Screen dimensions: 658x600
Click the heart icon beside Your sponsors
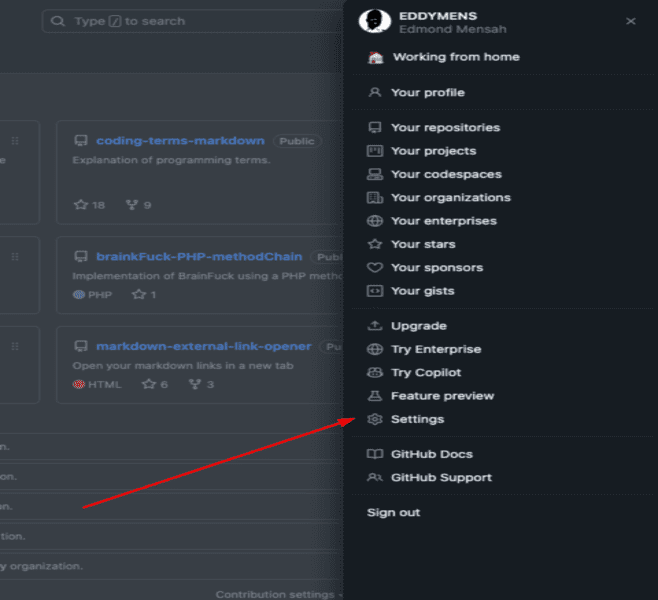coord(375,267)
